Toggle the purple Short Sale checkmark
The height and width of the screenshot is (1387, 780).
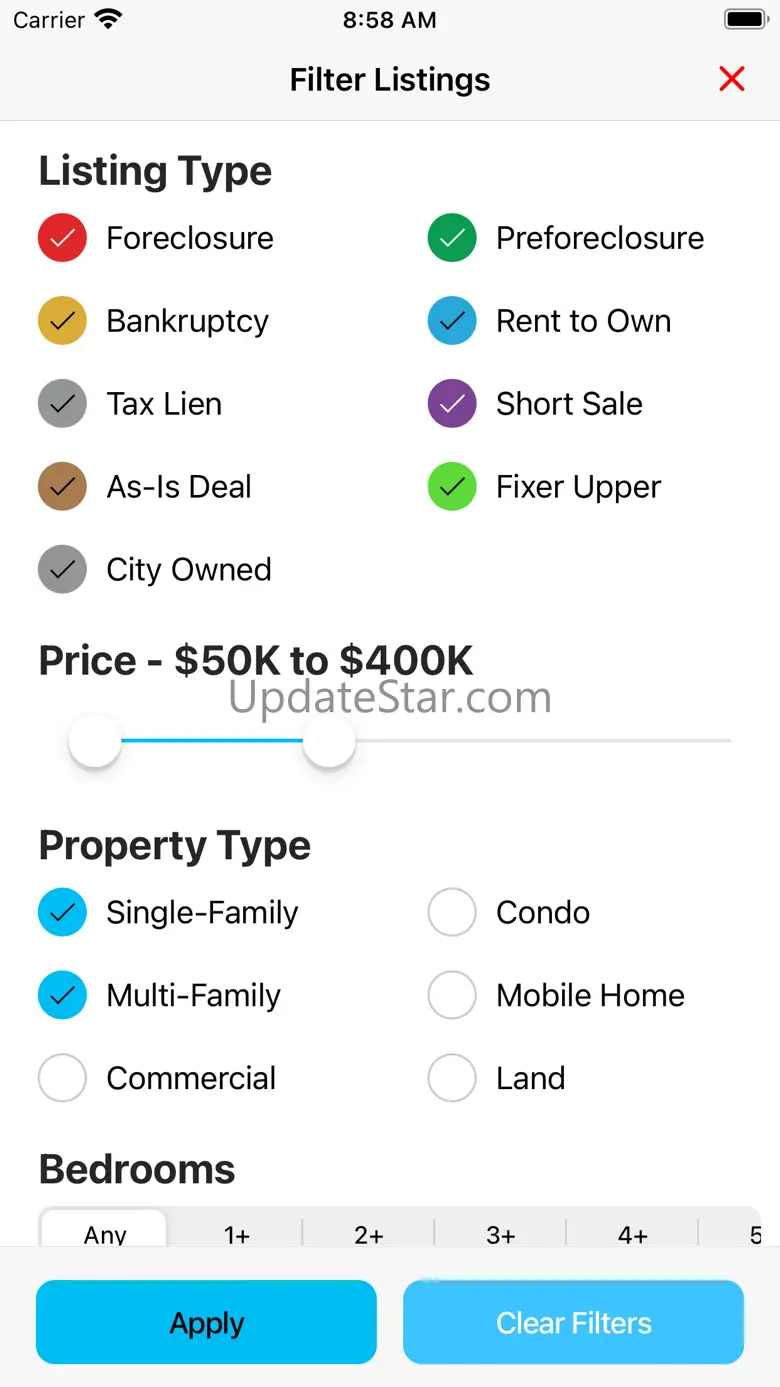point(452,404)
